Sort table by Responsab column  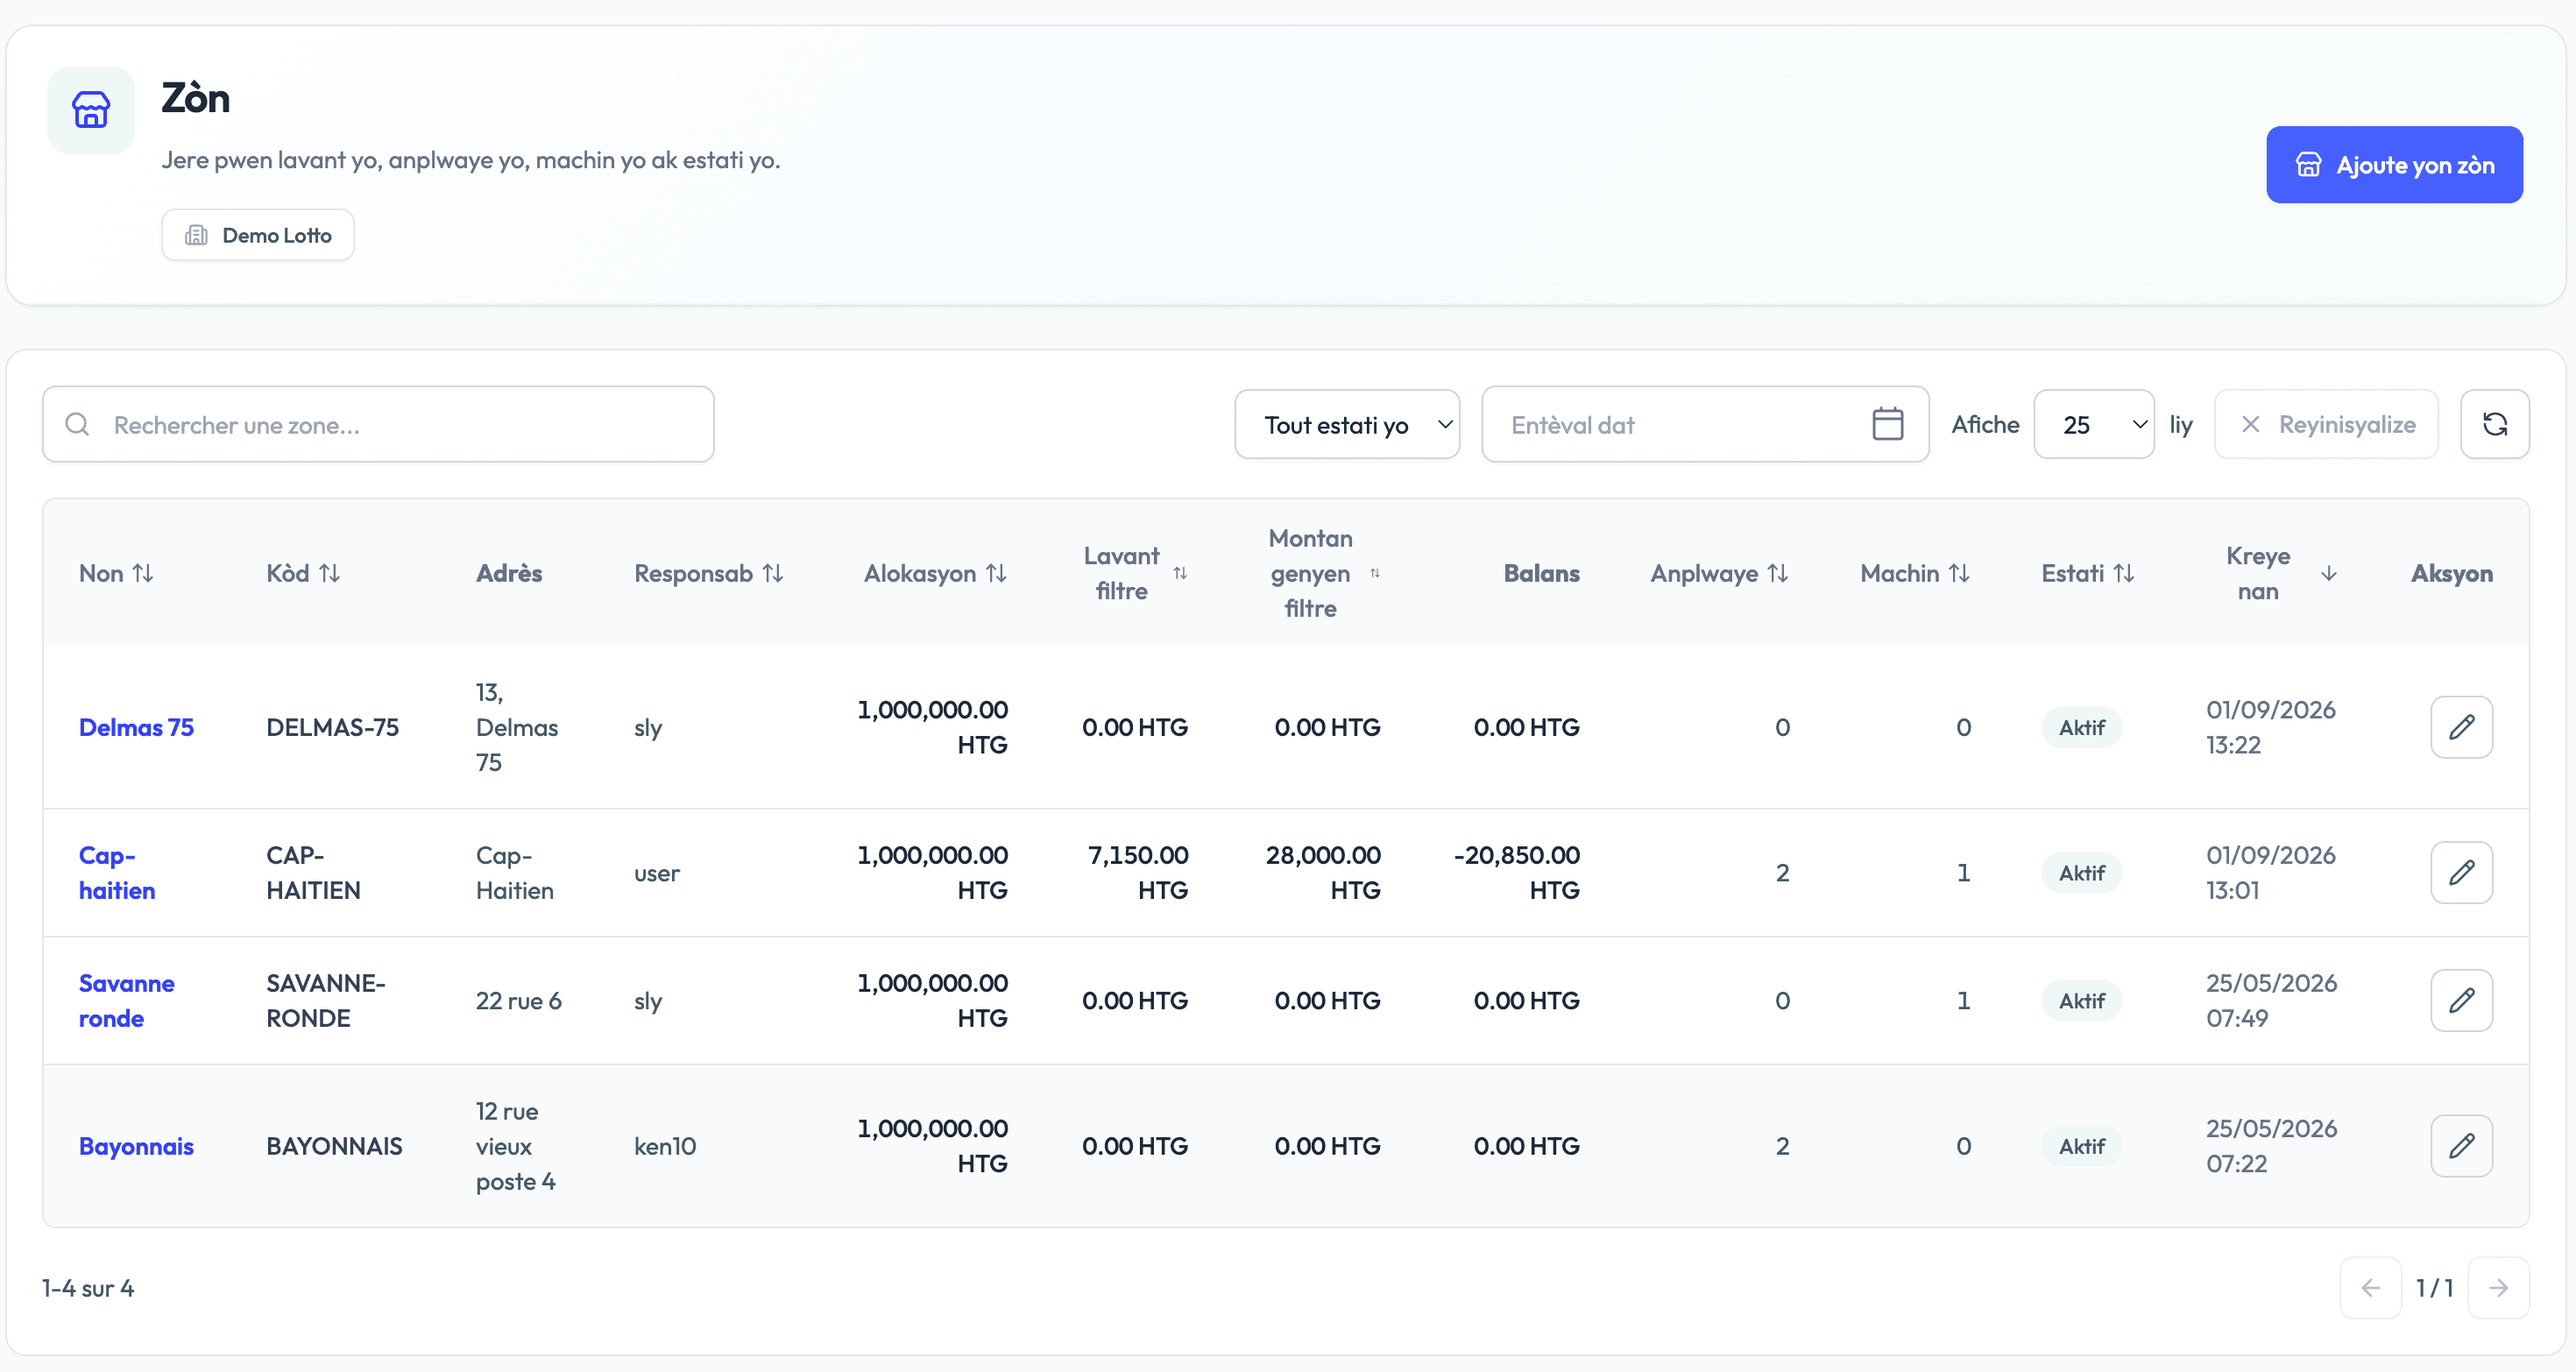click(709, 573)
